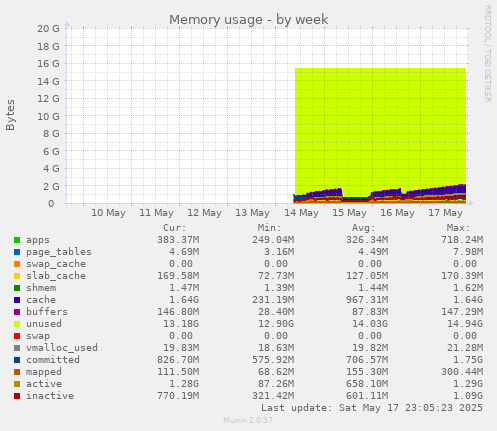Click the 'unused' legend label
The image size is (497, 431).
(x=44, y=324)
